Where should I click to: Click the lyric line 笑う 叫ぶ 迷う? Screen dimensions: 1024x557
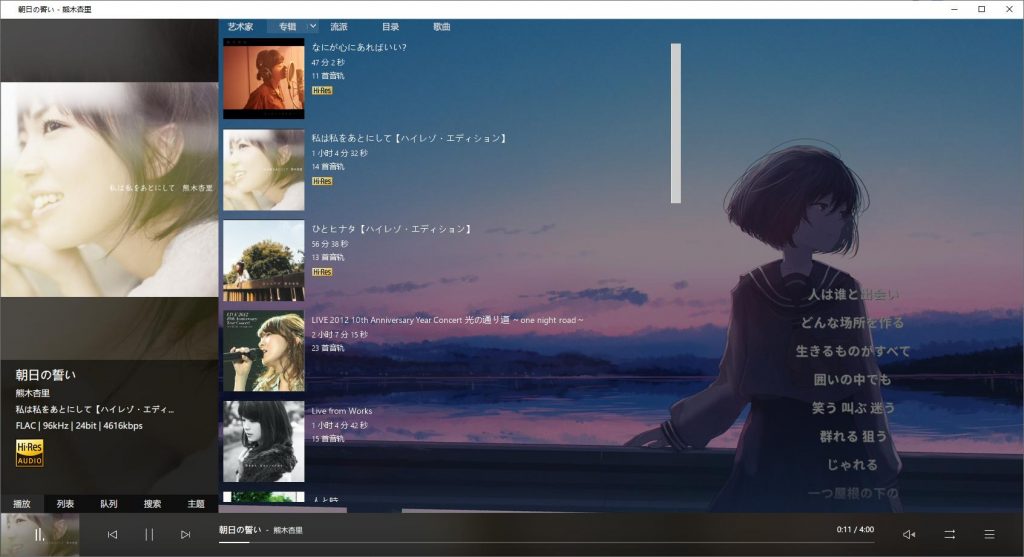853,408
